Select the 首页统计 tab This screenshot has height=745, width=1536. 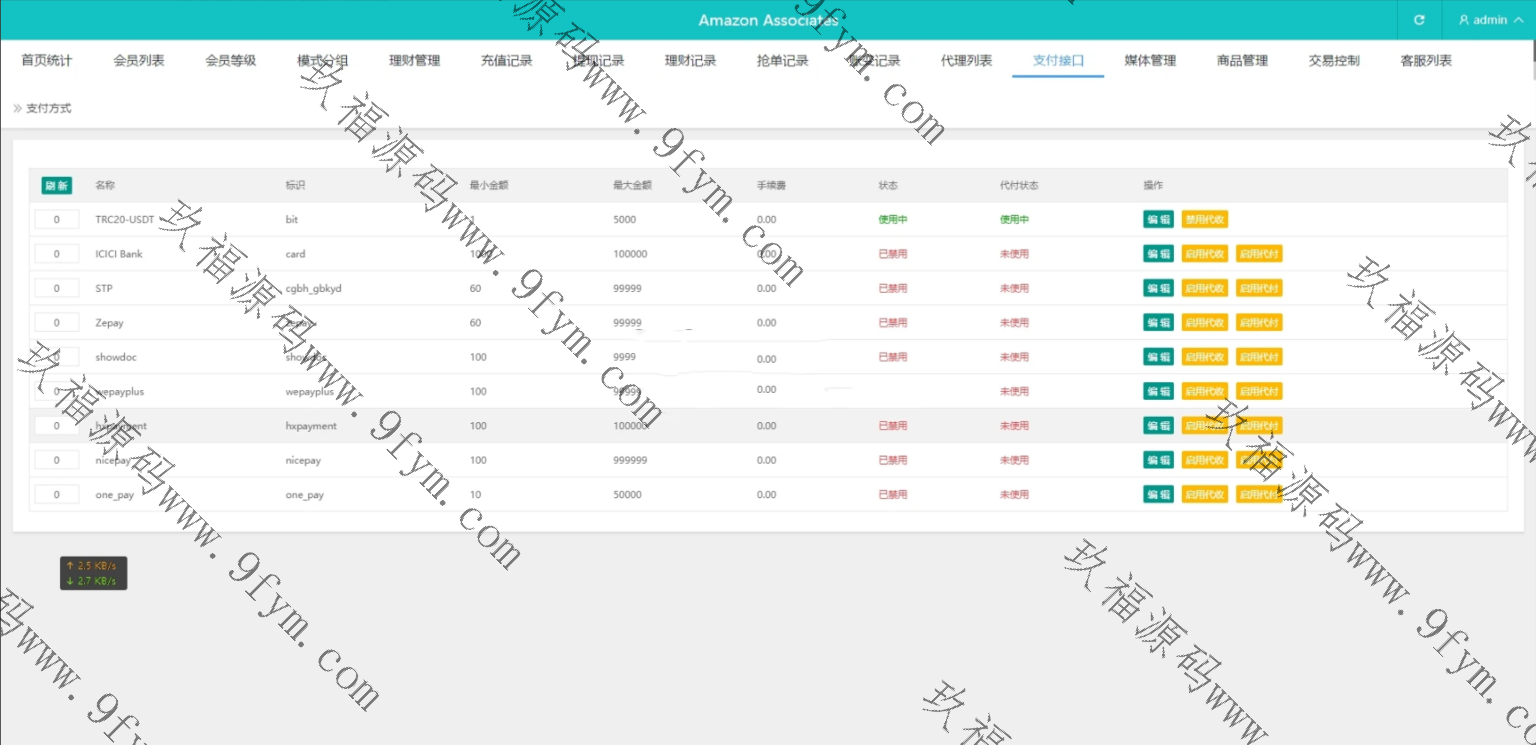[x=47, y=60]
